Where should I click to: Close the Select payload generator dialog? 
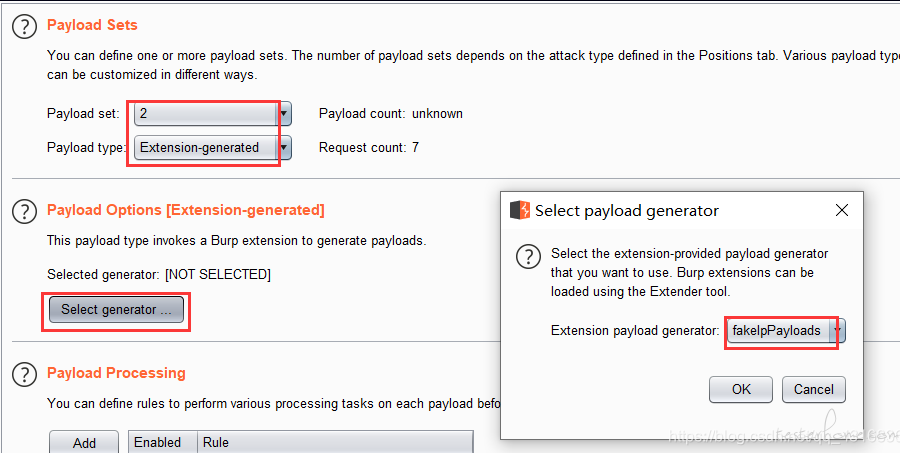pos(841,210)
